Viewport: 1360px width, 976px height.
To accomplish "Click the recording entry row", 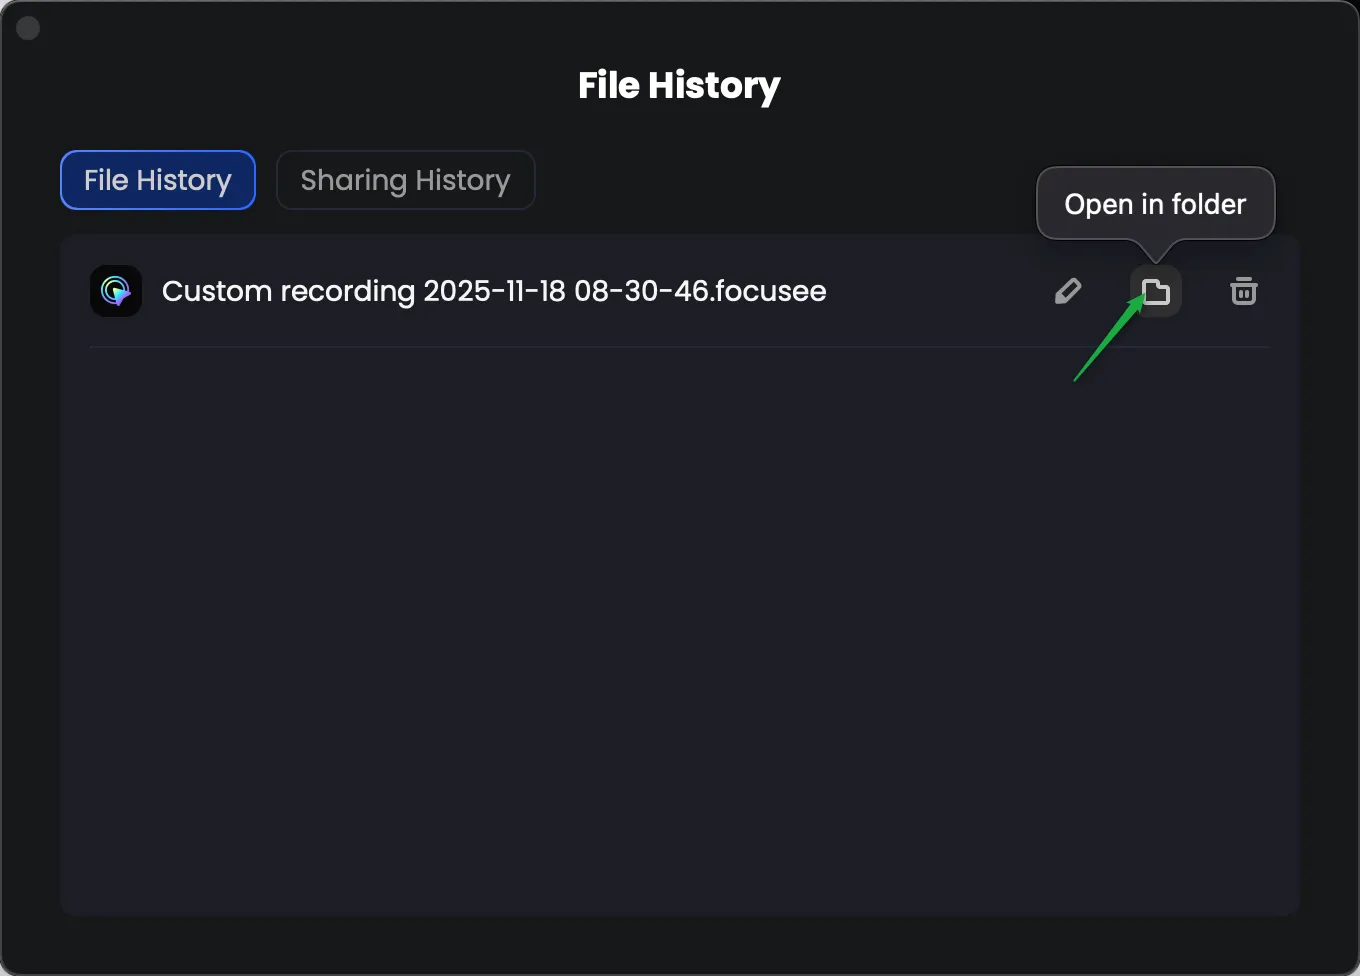I will [600, 291].
